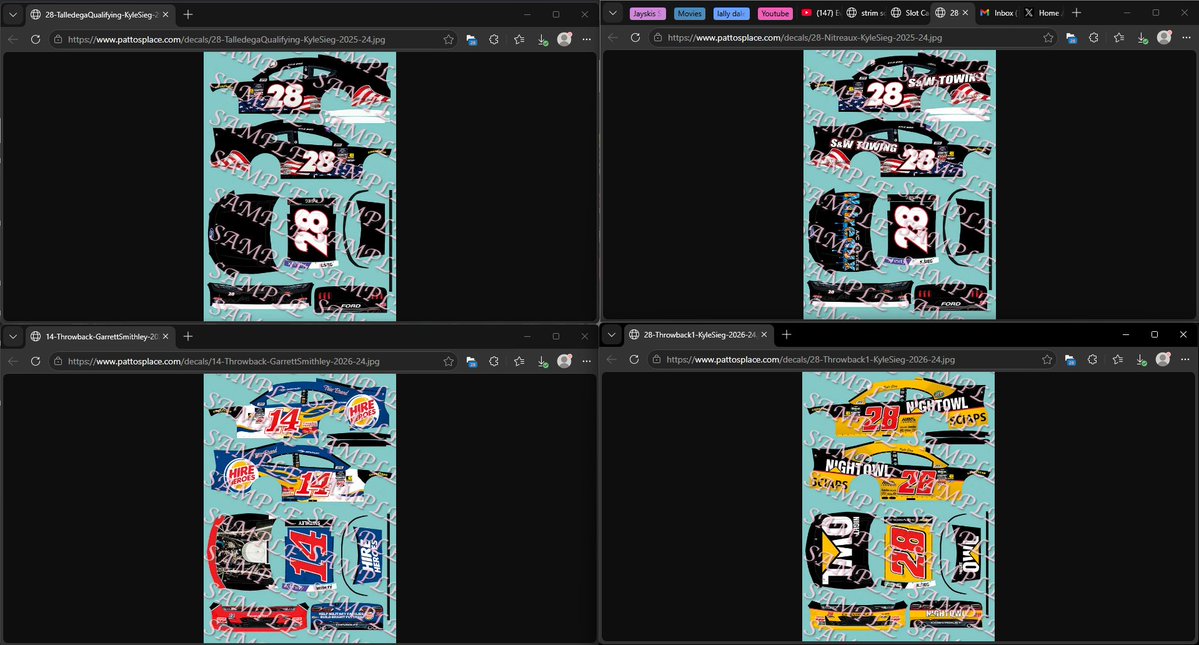Select the 14-Throwback-GarrettSmithley tab
Screen dimensions: 1199x645
click(99, 336)
